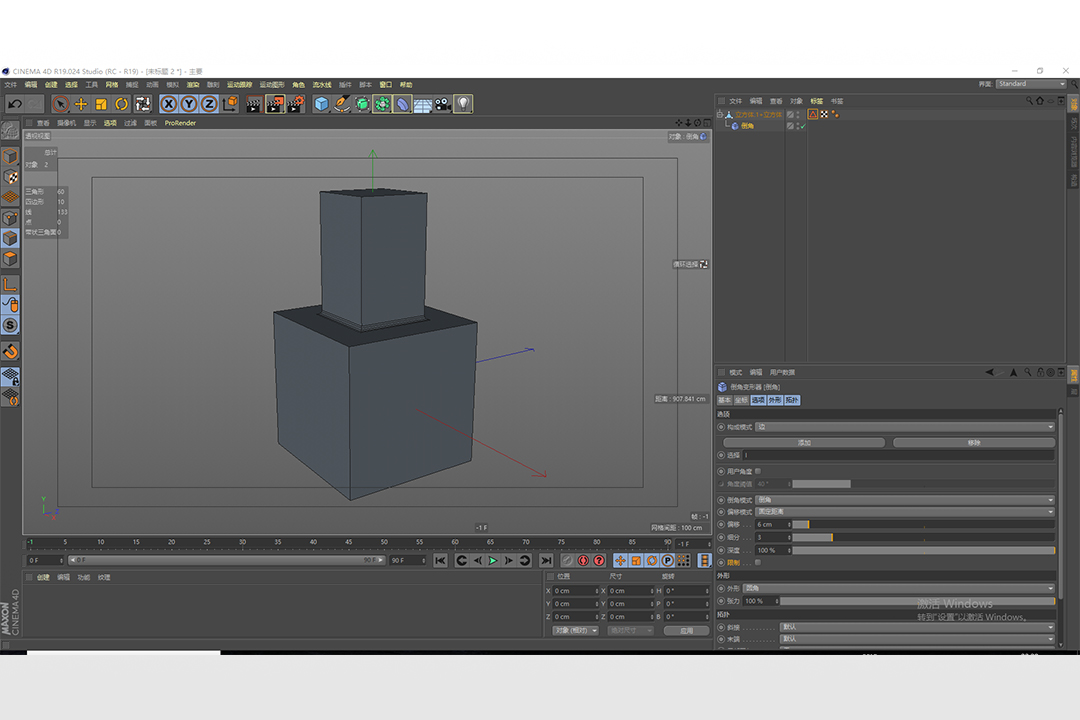1080x720 pixels.
Task: Toggle the 倒角 deformer enabled checkmark
Action: click(803, 126)
